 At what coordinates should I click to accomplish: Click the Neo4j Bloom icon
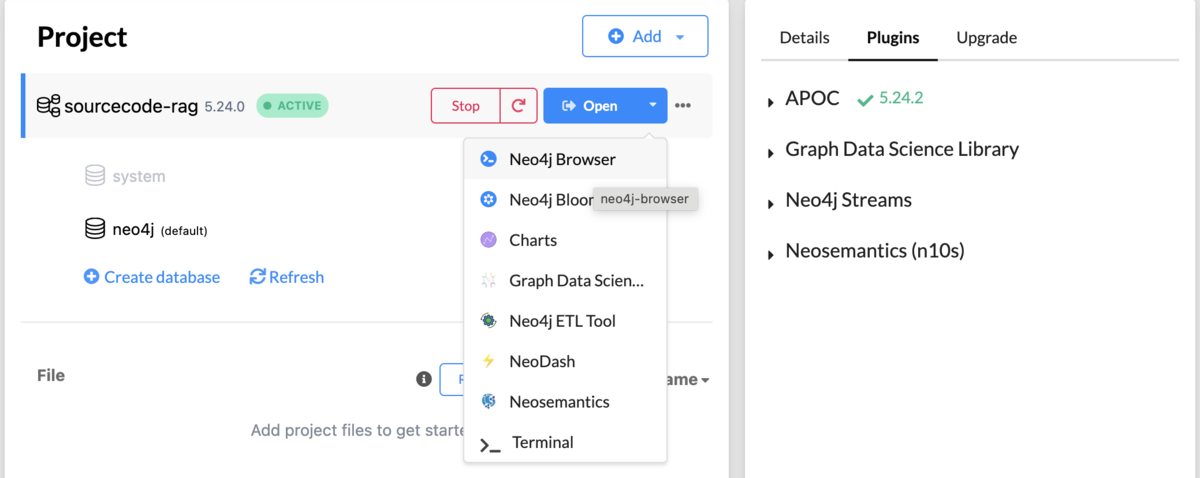(x=488, y=200)
